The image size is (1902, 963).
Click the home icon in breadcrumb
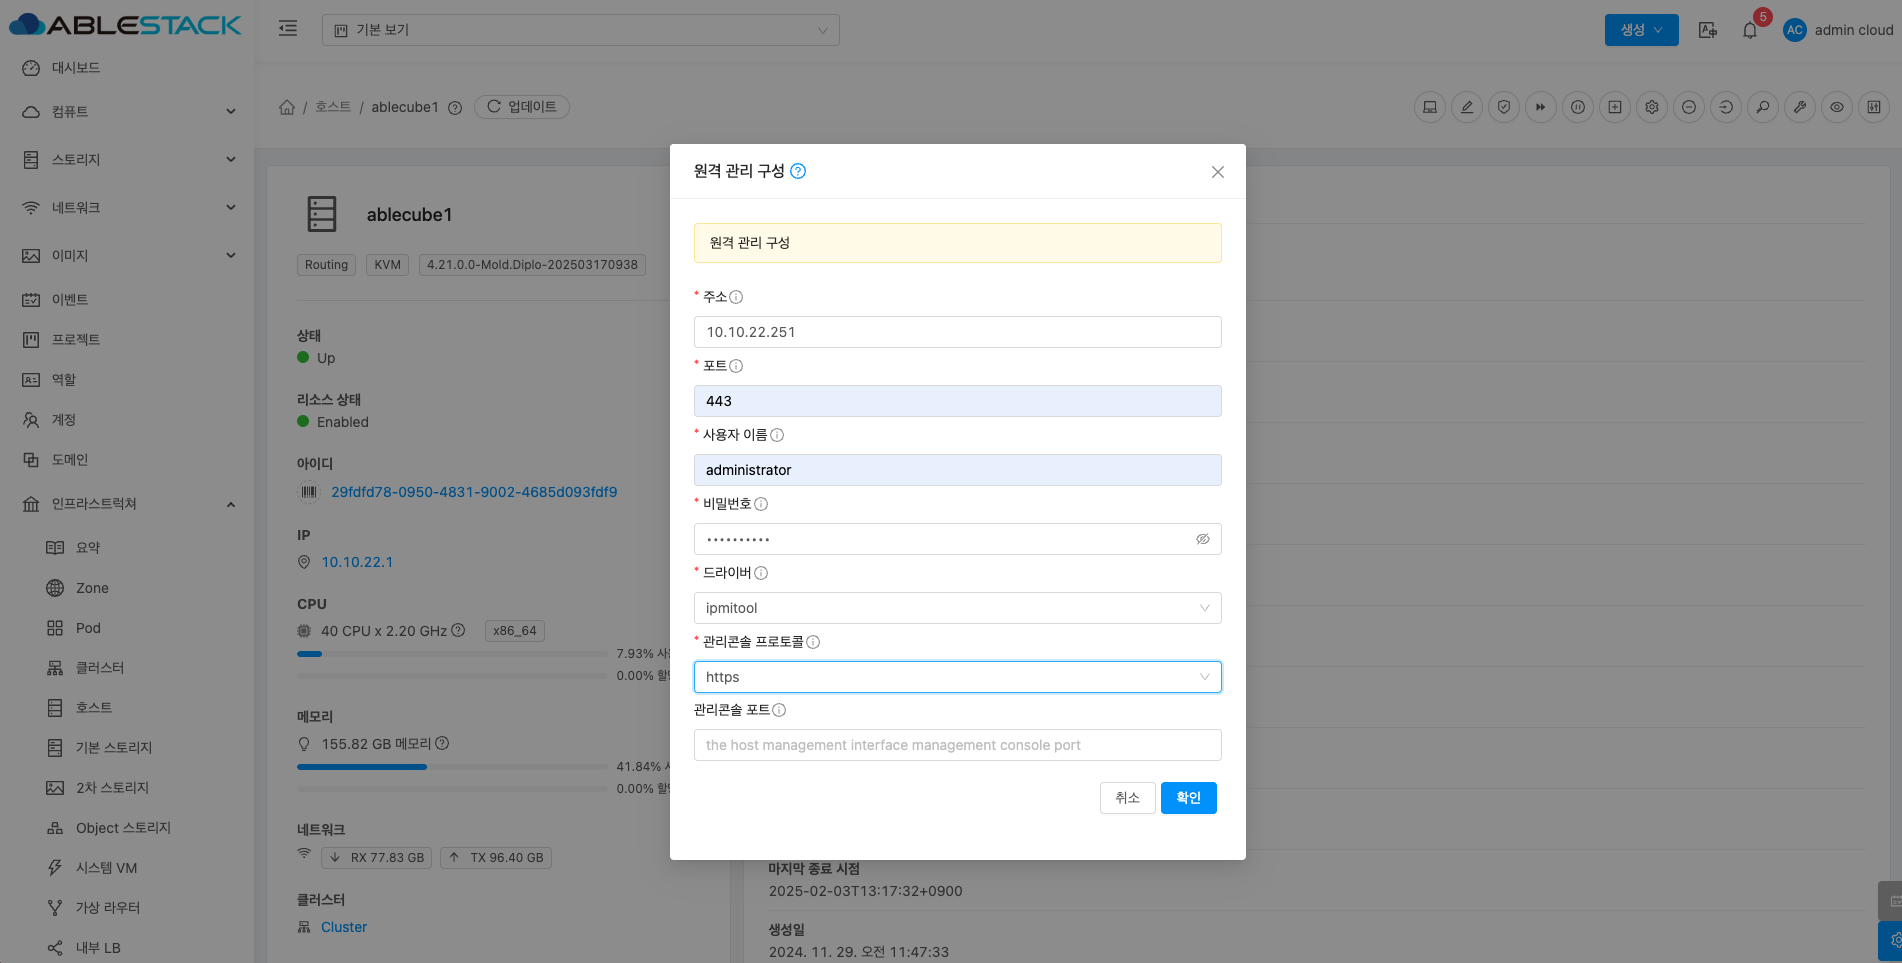click(287, 107)
